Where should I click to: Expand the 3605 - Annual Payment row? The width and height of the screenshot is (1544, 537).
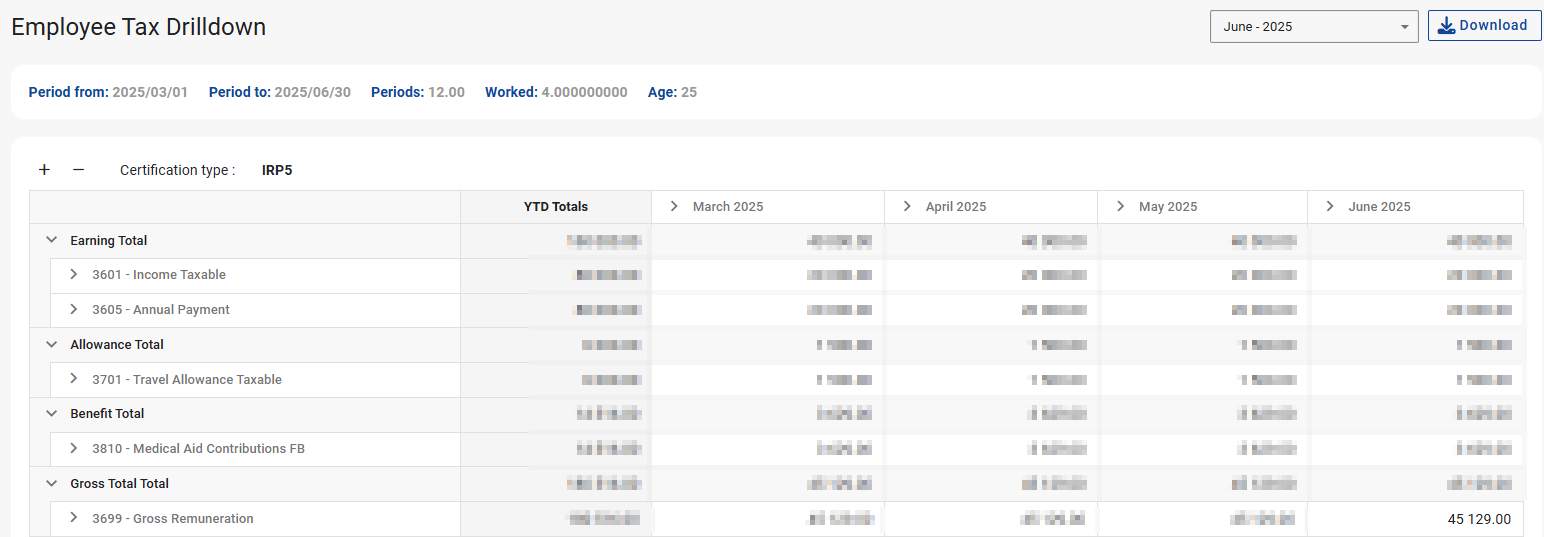tap(73, 310)
